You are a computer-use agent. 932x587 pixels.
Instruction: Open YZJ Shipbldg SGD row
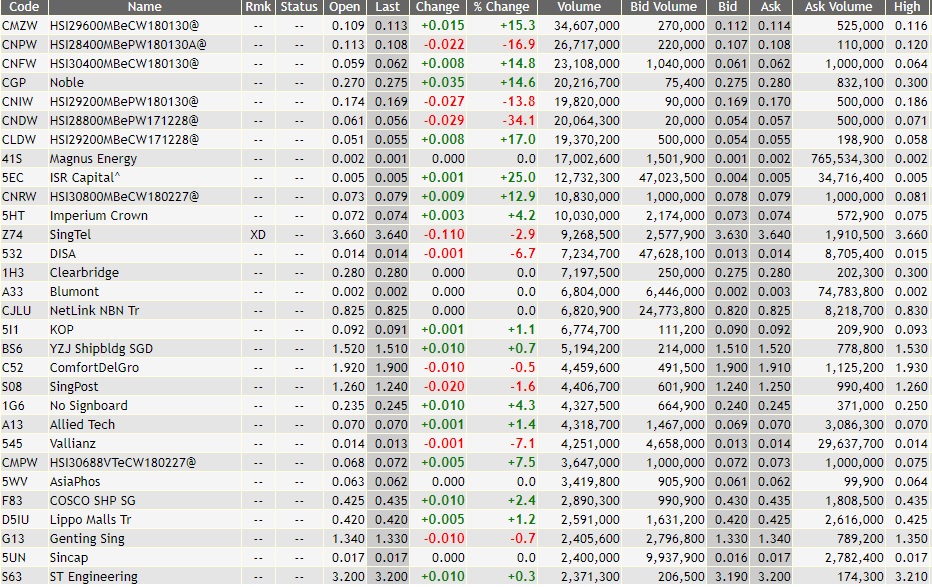(101, 349)
